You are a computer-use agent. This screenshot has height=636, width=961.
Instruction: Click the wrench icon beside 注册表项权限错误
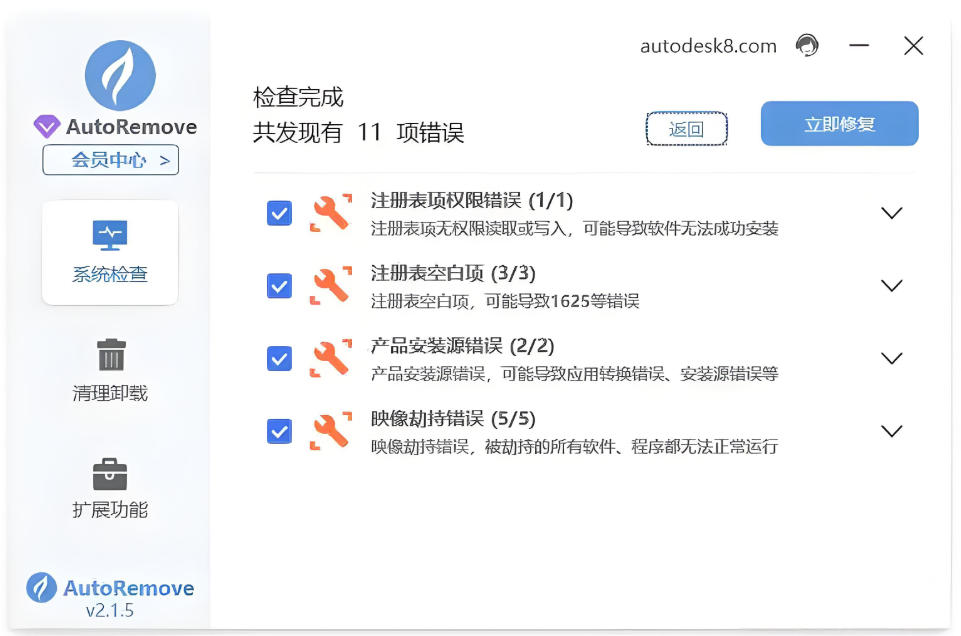pos(330,213)
